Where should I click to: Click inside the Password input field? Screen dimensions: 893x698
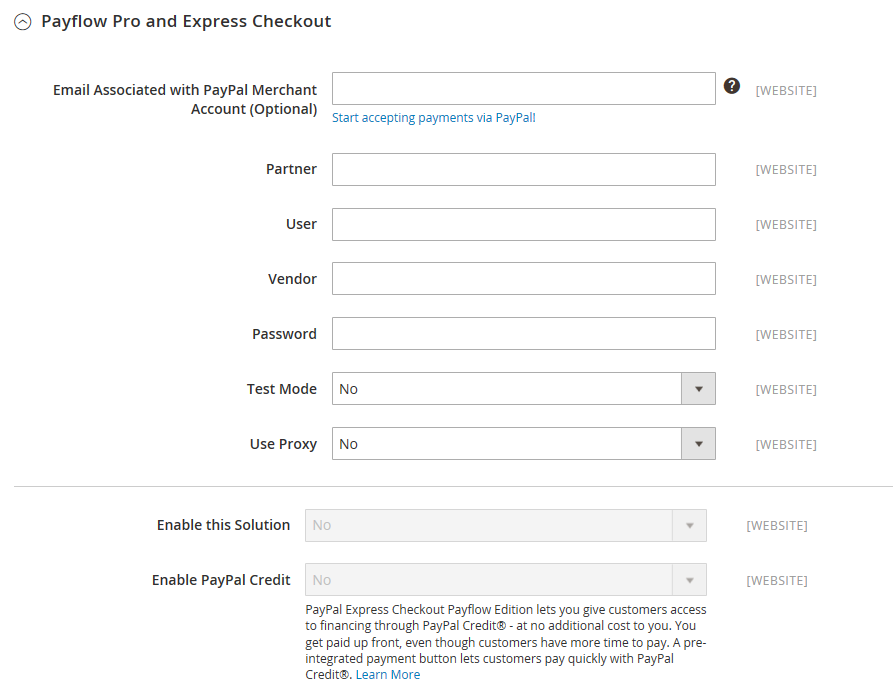(522, 333)
